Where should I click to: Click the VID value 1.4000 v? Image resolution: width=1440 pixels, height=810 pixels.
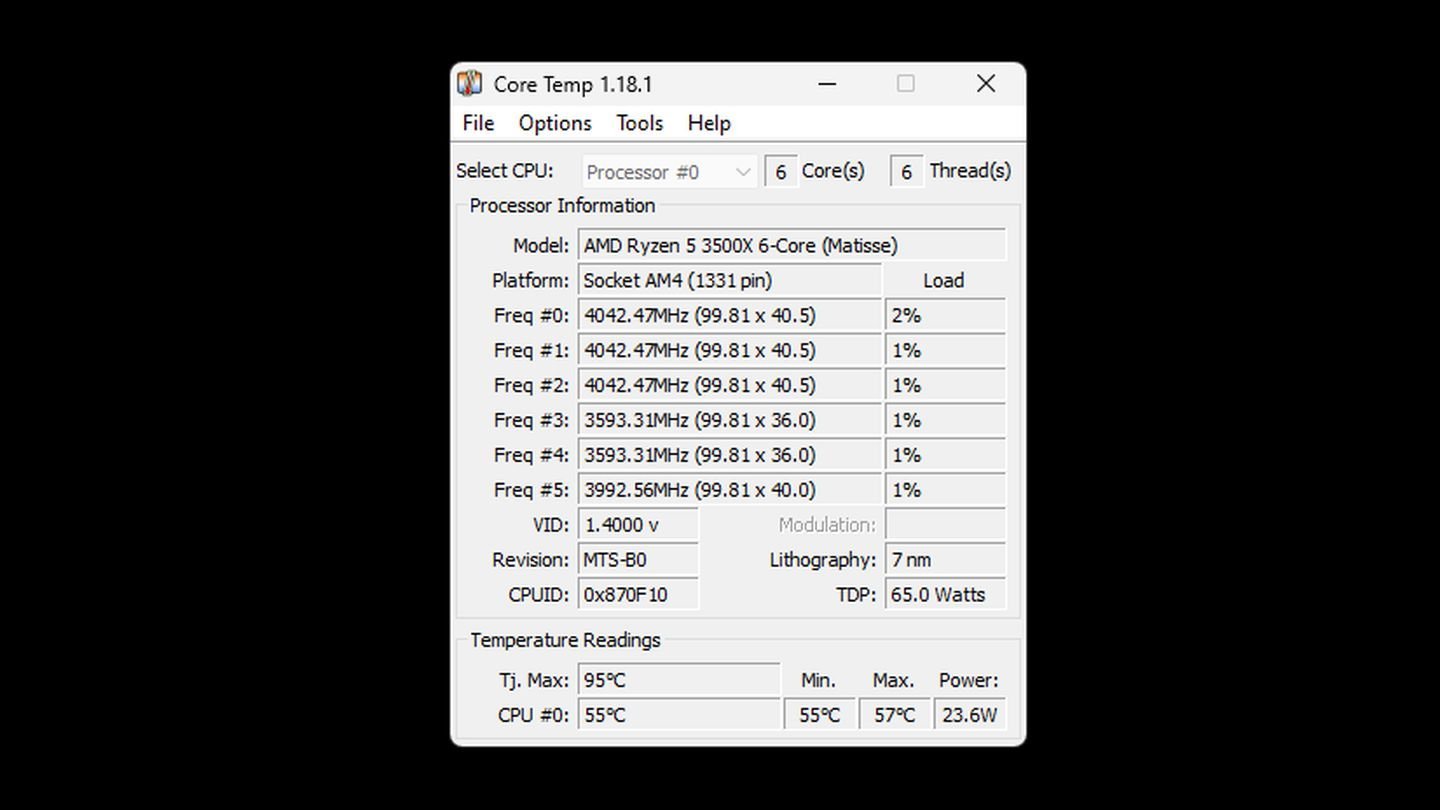pyautogui.click(x=638, y=525)
